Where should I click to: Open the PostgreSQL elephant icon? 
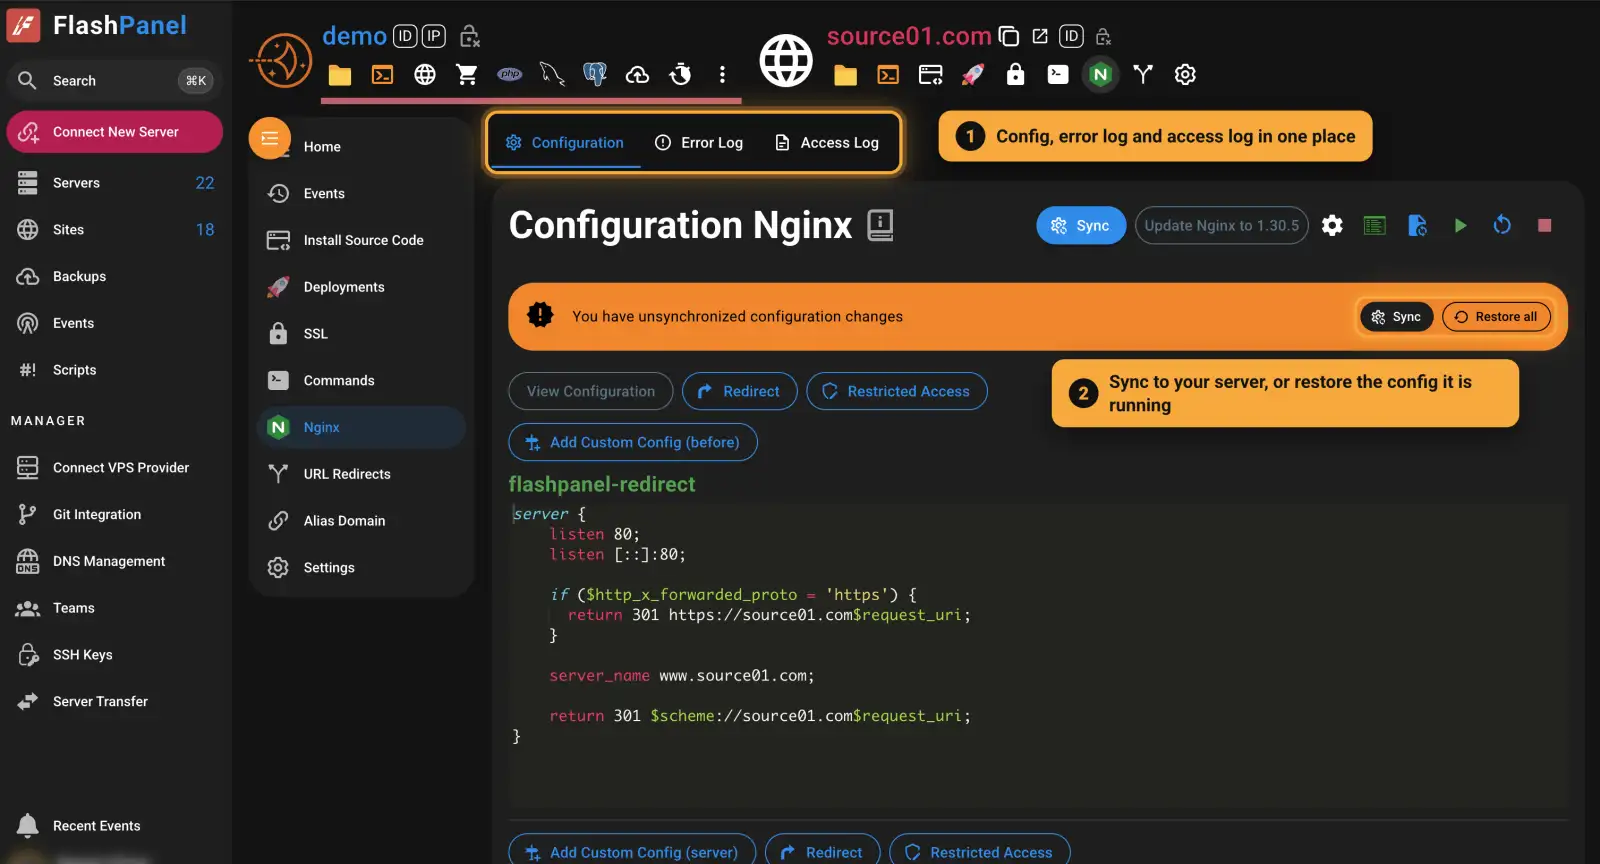595,75
